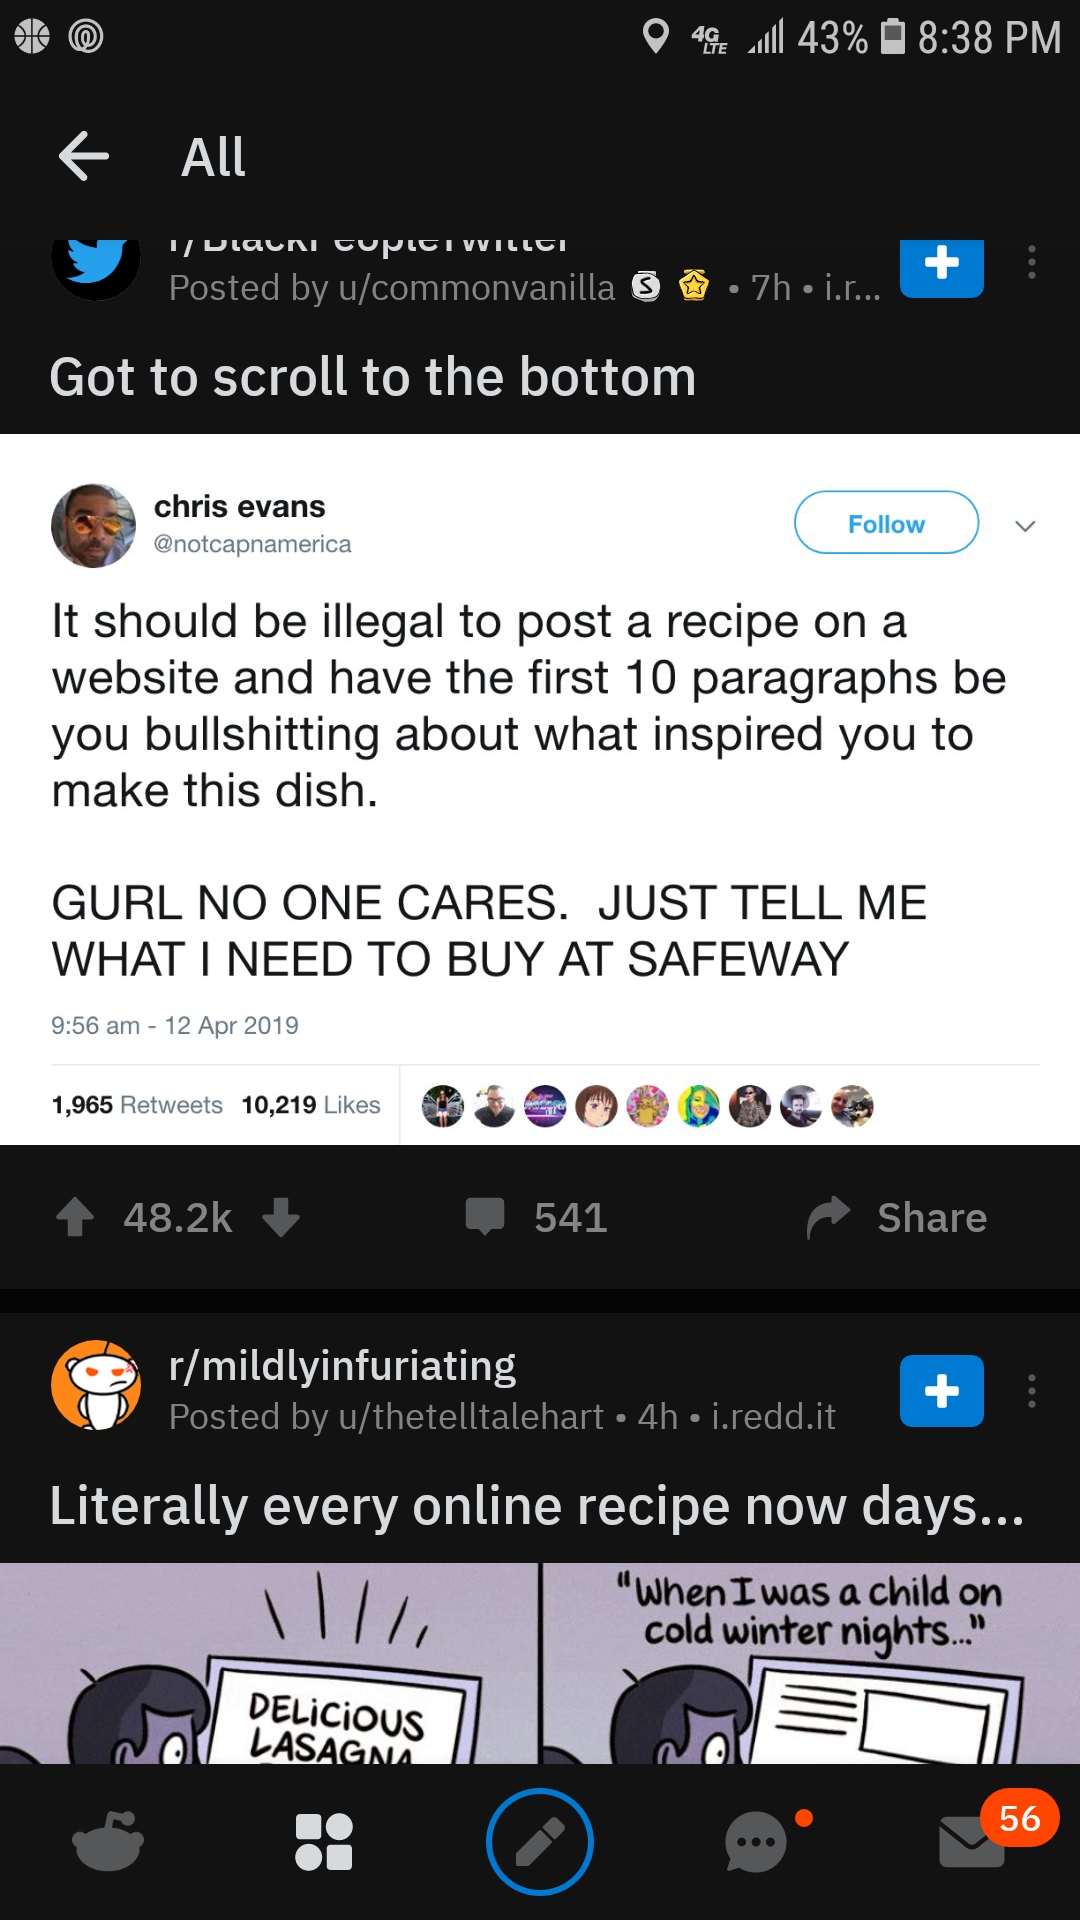Open comments with 541 replies
The height and width of the screenshot is (1920, 1080).
tap(537, 1218)
